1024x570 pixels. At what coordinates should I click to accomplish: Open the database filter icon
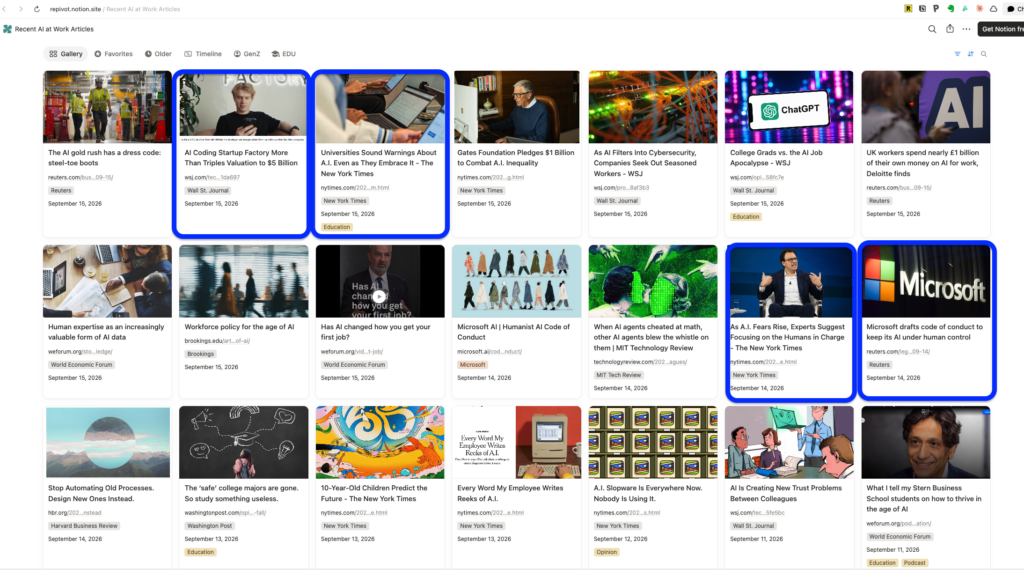point(957,54)
